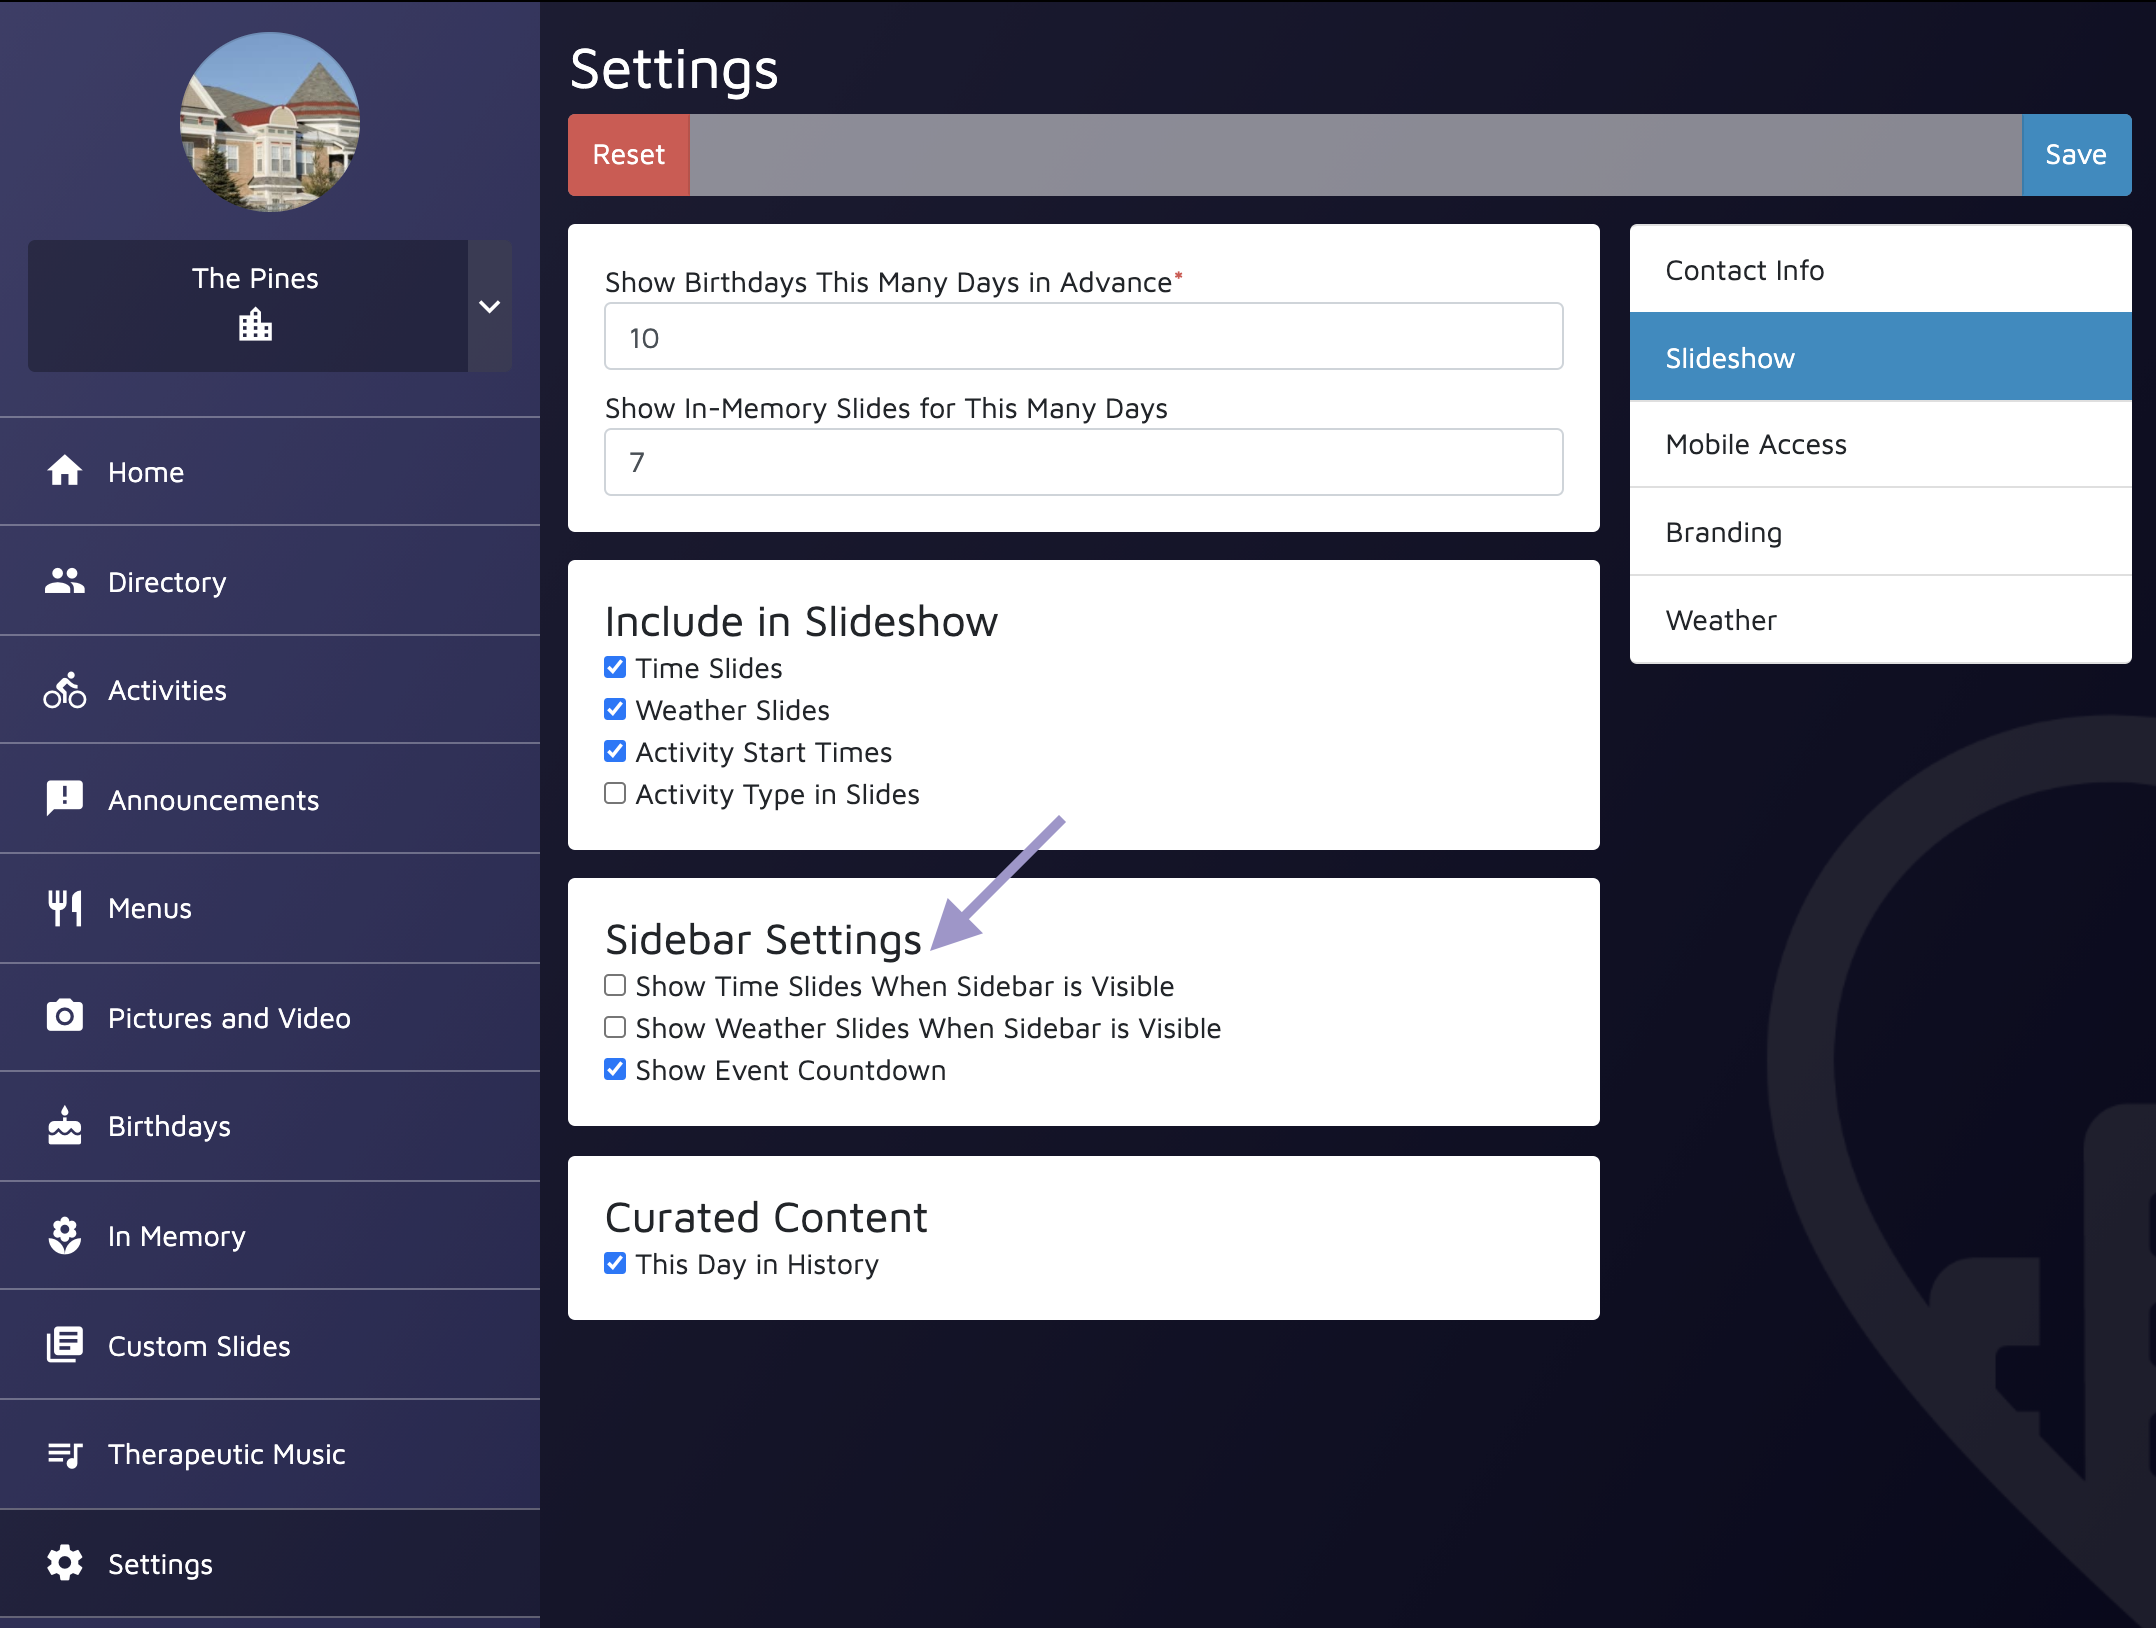Open Therapeutic Music page

click(x=270, y=1454)
